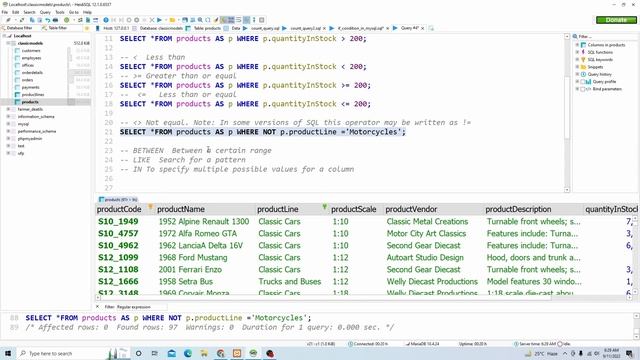The image size is (640, 360).
Task: Click the magnifier find-text toolbar icon
Action: click(200, 20)
